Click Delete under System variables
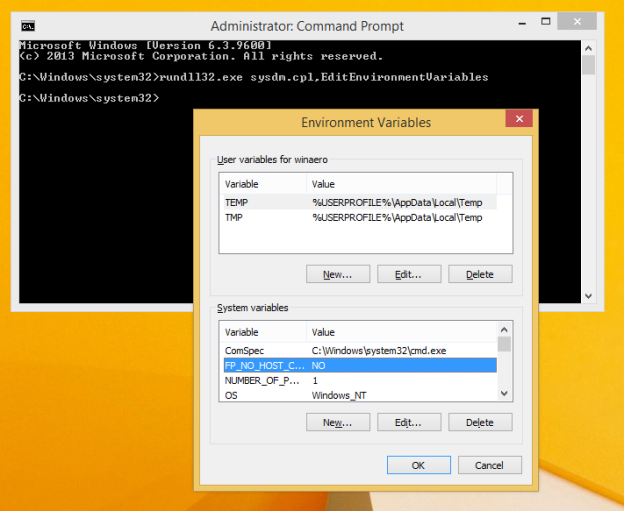The width and height of the screenshot is (624, 511). coord(480,422)
